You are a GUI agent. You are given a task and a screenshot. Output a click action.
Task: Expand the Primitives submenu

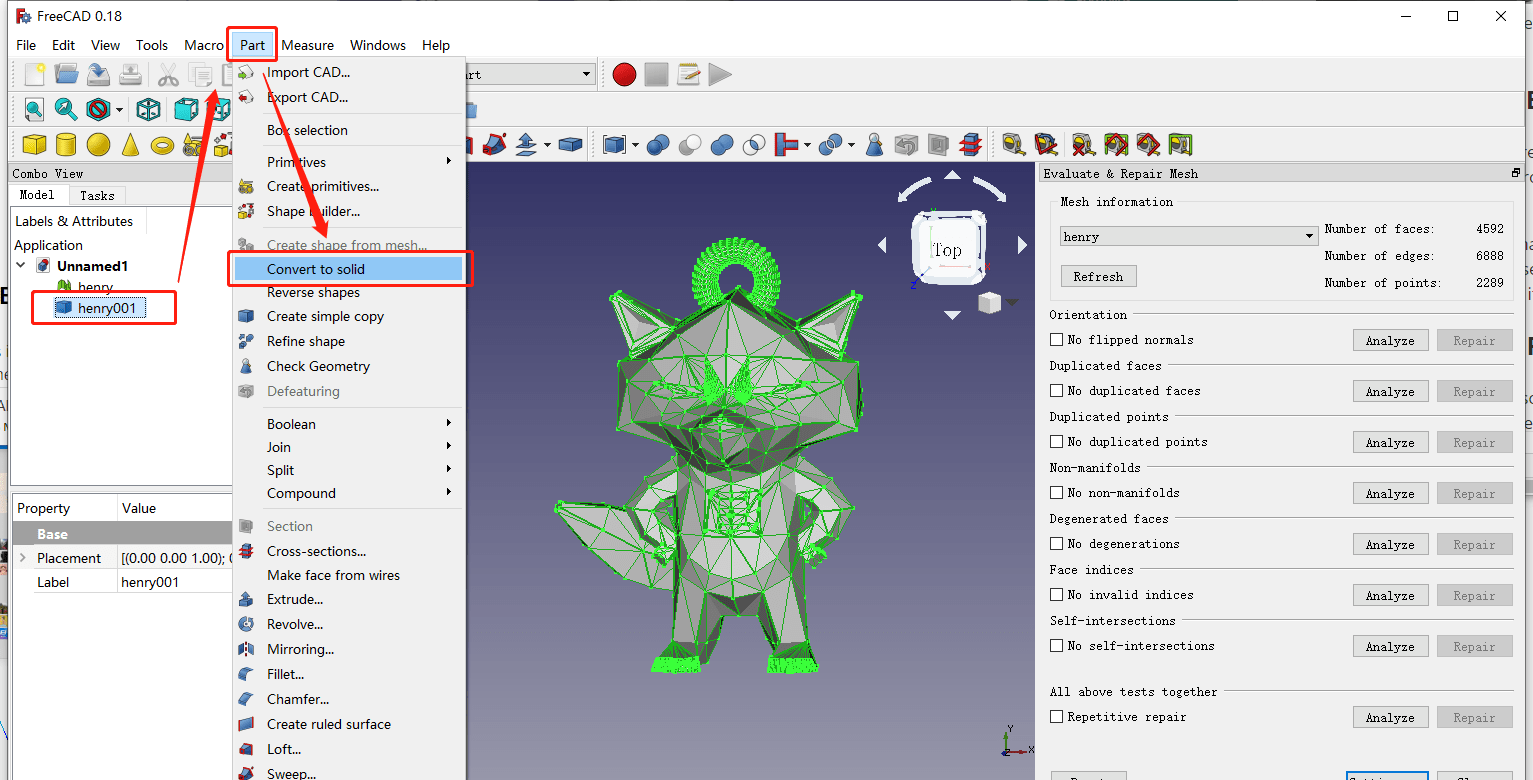click(297, 161)
